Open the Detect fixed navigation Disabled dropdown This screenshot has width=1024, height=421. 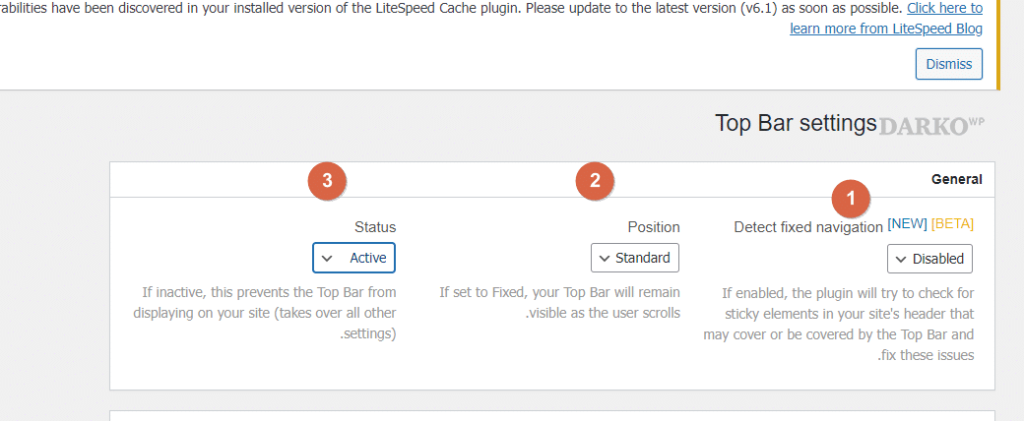929,258
